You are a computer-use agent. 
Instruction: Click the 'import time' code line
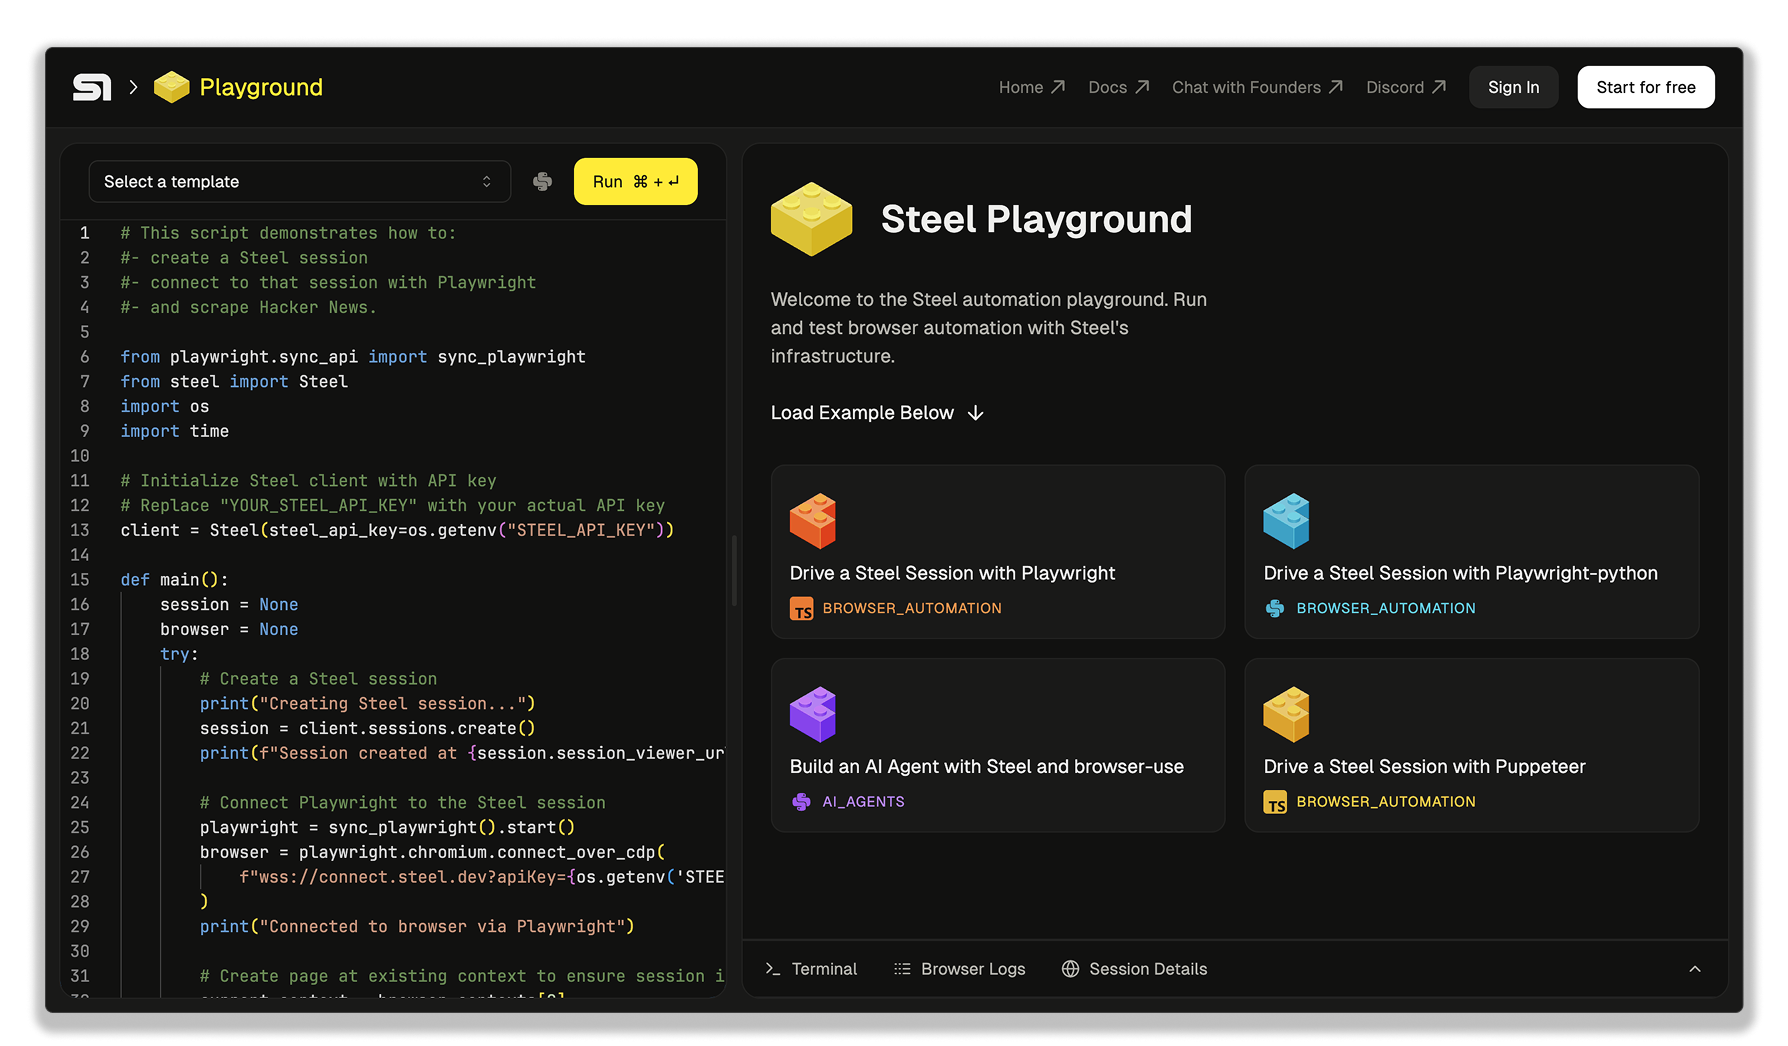point(175,431)
